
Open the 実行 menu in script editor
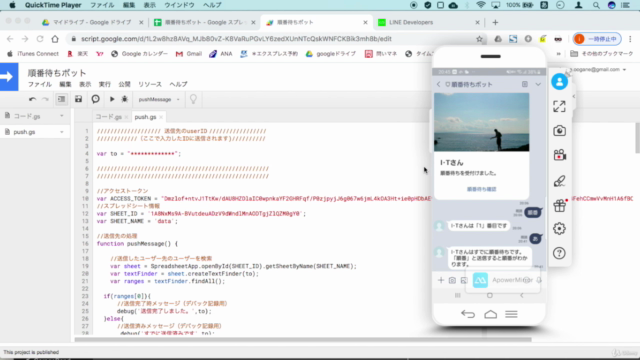coord(104,84)
